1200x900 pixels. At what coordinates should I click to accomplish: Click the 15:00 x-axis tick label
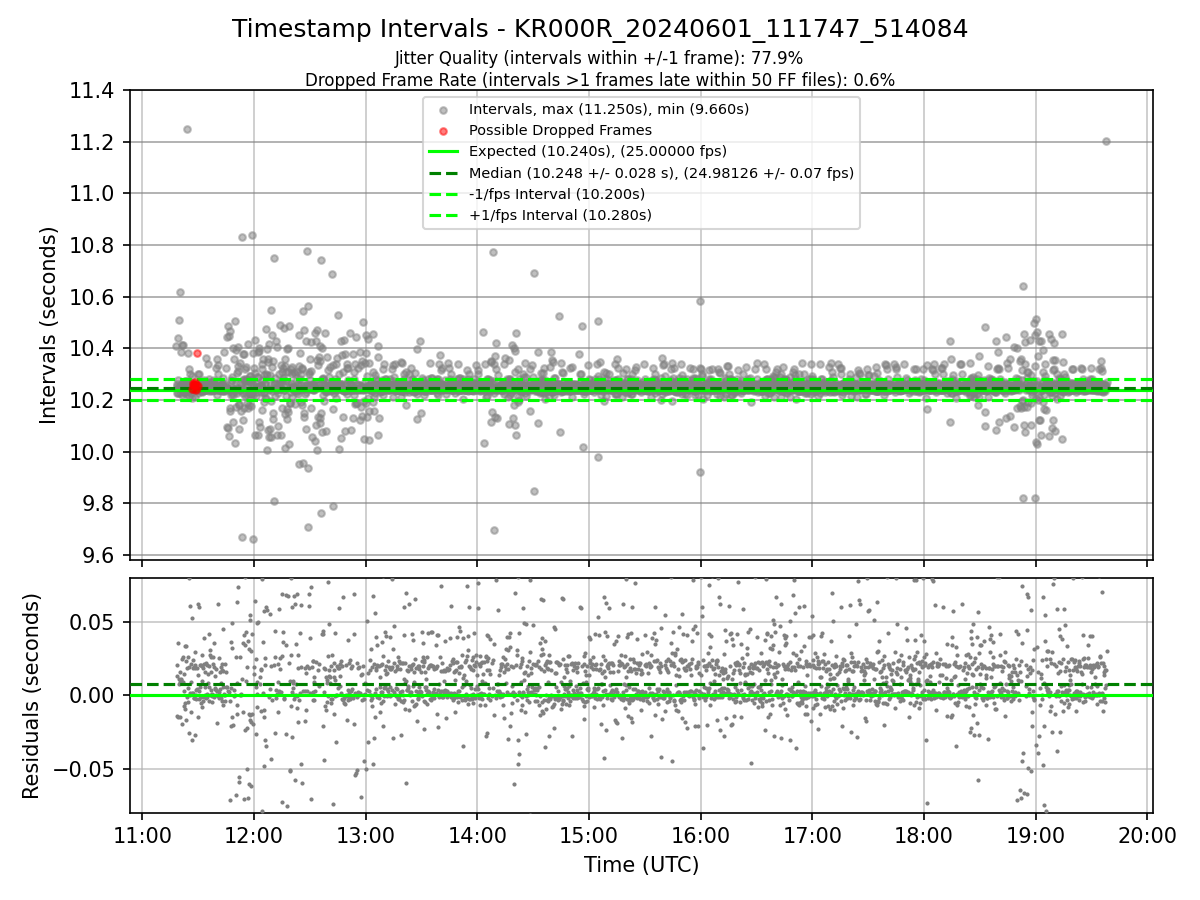[x=589, y=835]
